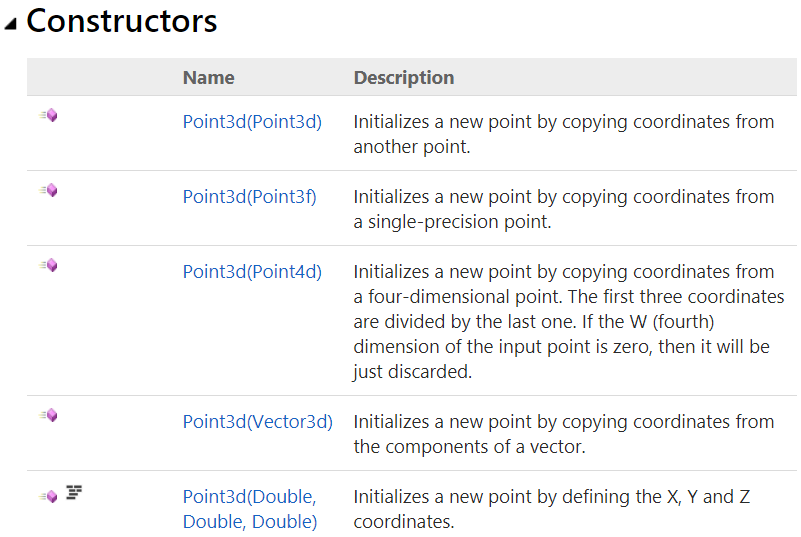801x537 pixels.
Task: Click the Name column header
Action: coord(208,77)
